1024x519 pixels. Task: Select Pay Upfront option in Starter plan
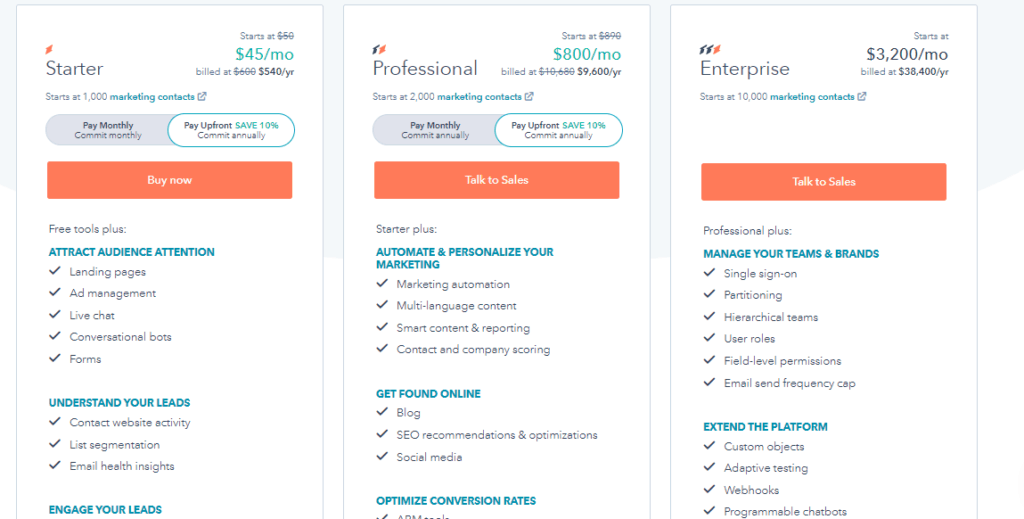231,130
